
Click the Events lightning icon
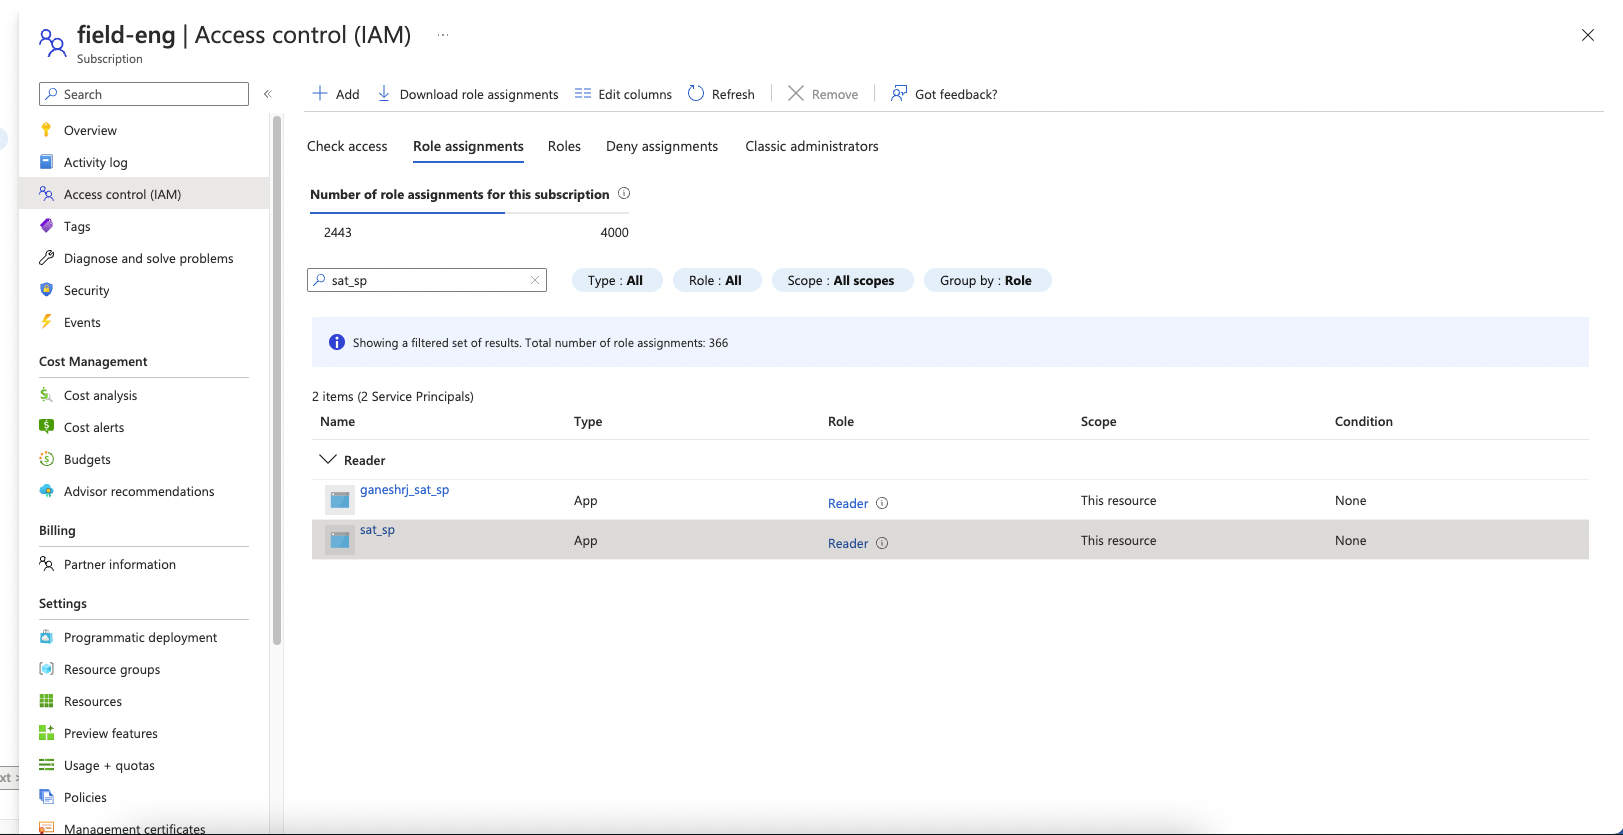click(46, 322)
